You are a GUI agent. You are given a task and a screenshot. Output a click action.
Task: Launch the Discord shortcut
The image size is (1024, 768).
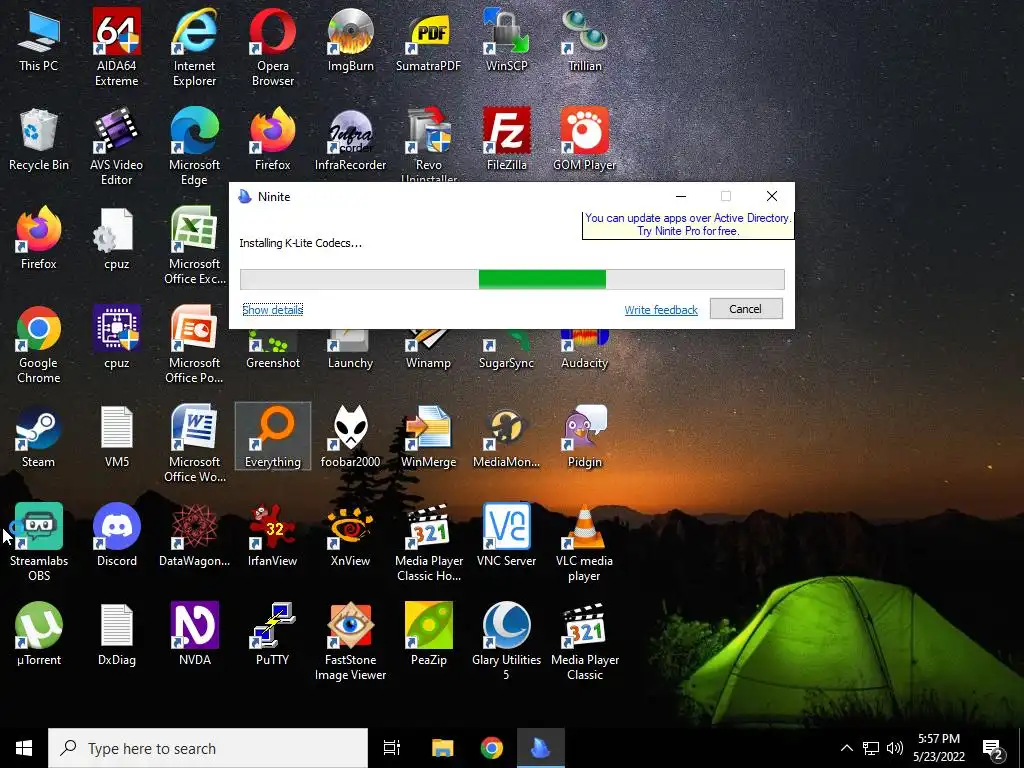pos(117,536)
